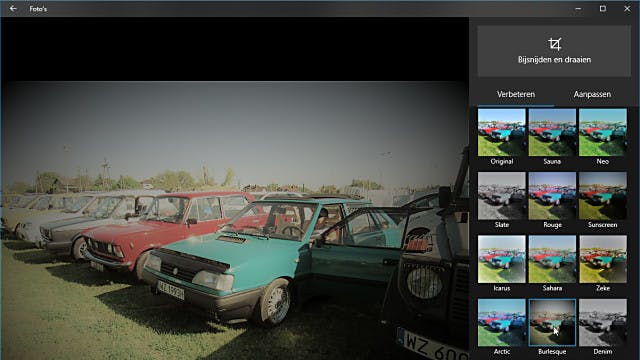Apply the Neo filter
The width and height of the screenshot is (640, 360).
(x=603, y=132)
